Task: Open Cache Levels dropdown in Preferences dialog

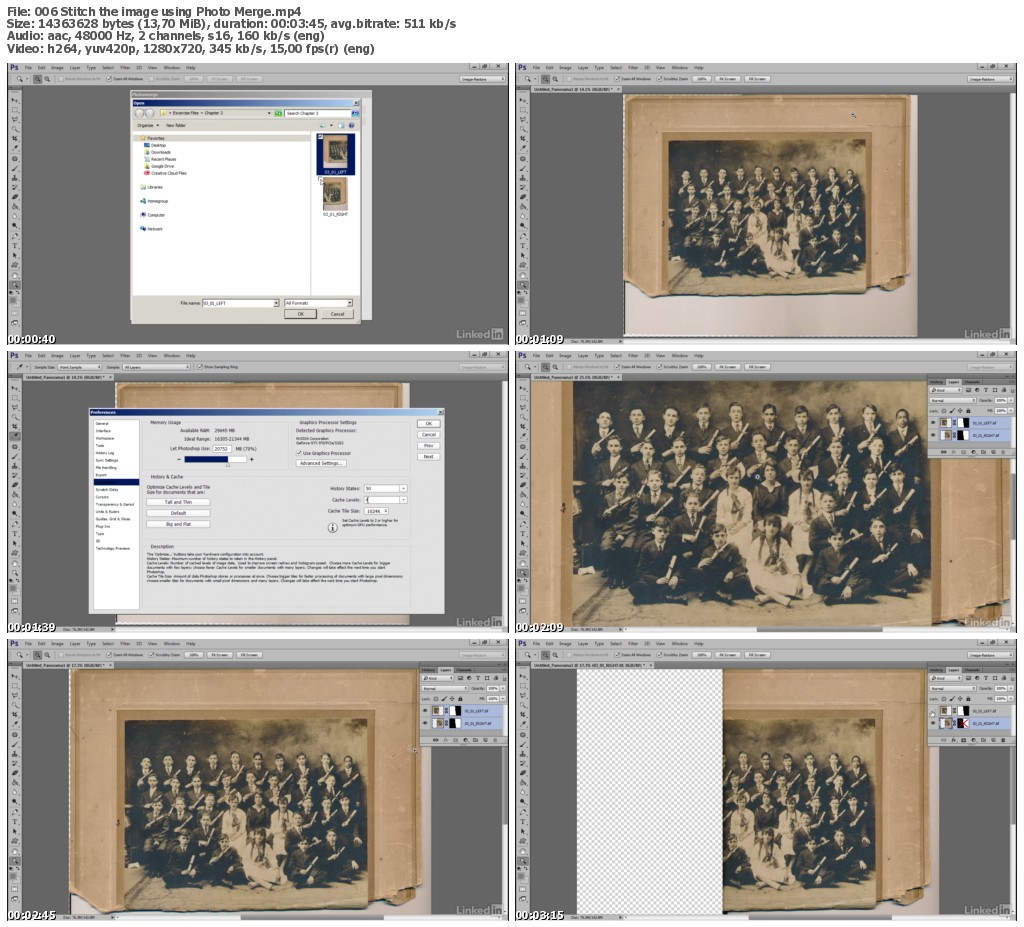Action: [x=404, y=500]
